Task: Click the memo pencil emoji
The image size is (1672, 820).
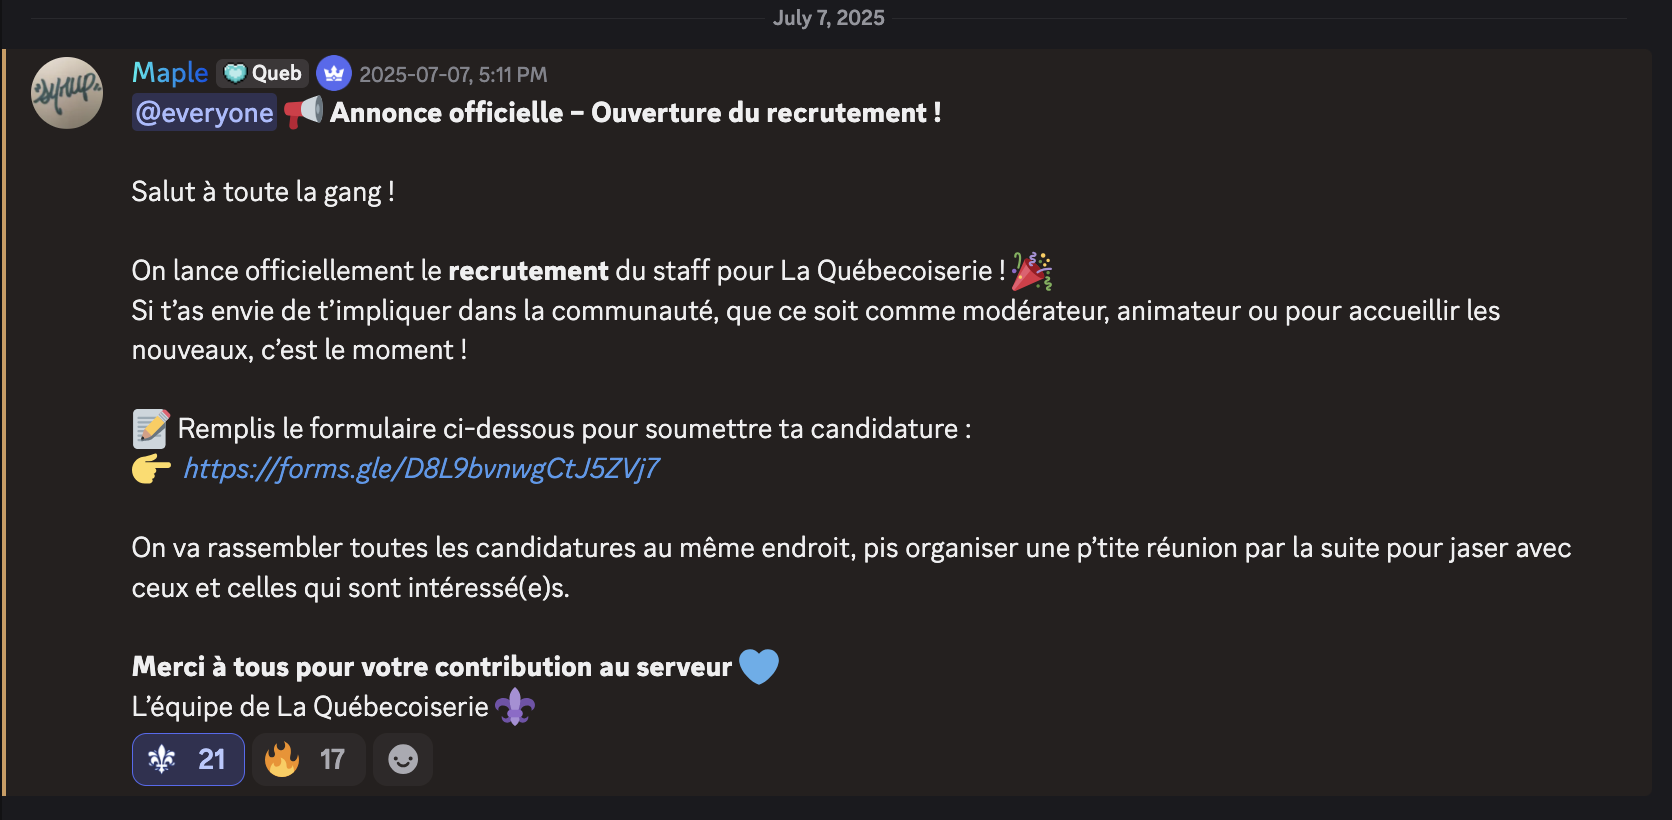Action: (151, 429)
